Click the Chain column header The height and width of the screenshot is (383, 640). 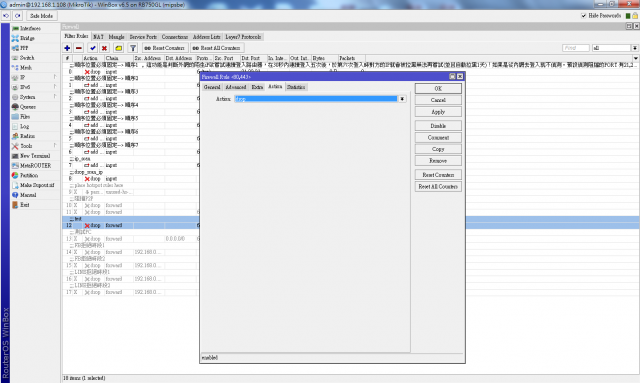tap(119, 58)
